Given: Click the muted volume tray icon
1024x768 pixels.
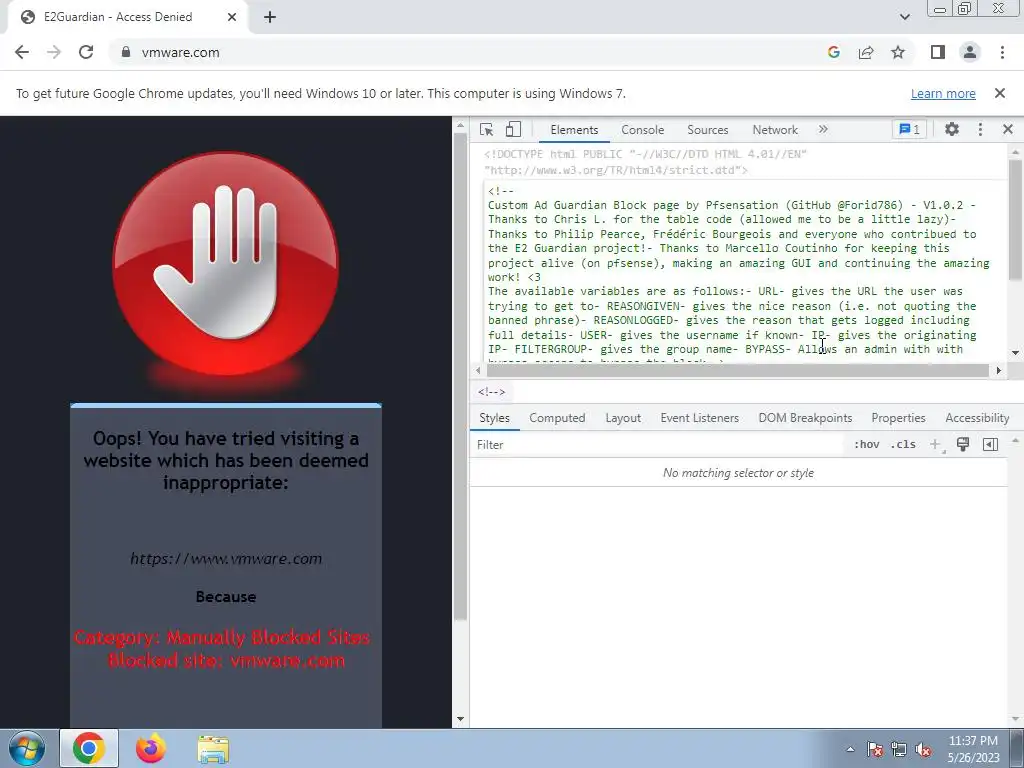Looking at the screenshot, I should coord(923,749).
